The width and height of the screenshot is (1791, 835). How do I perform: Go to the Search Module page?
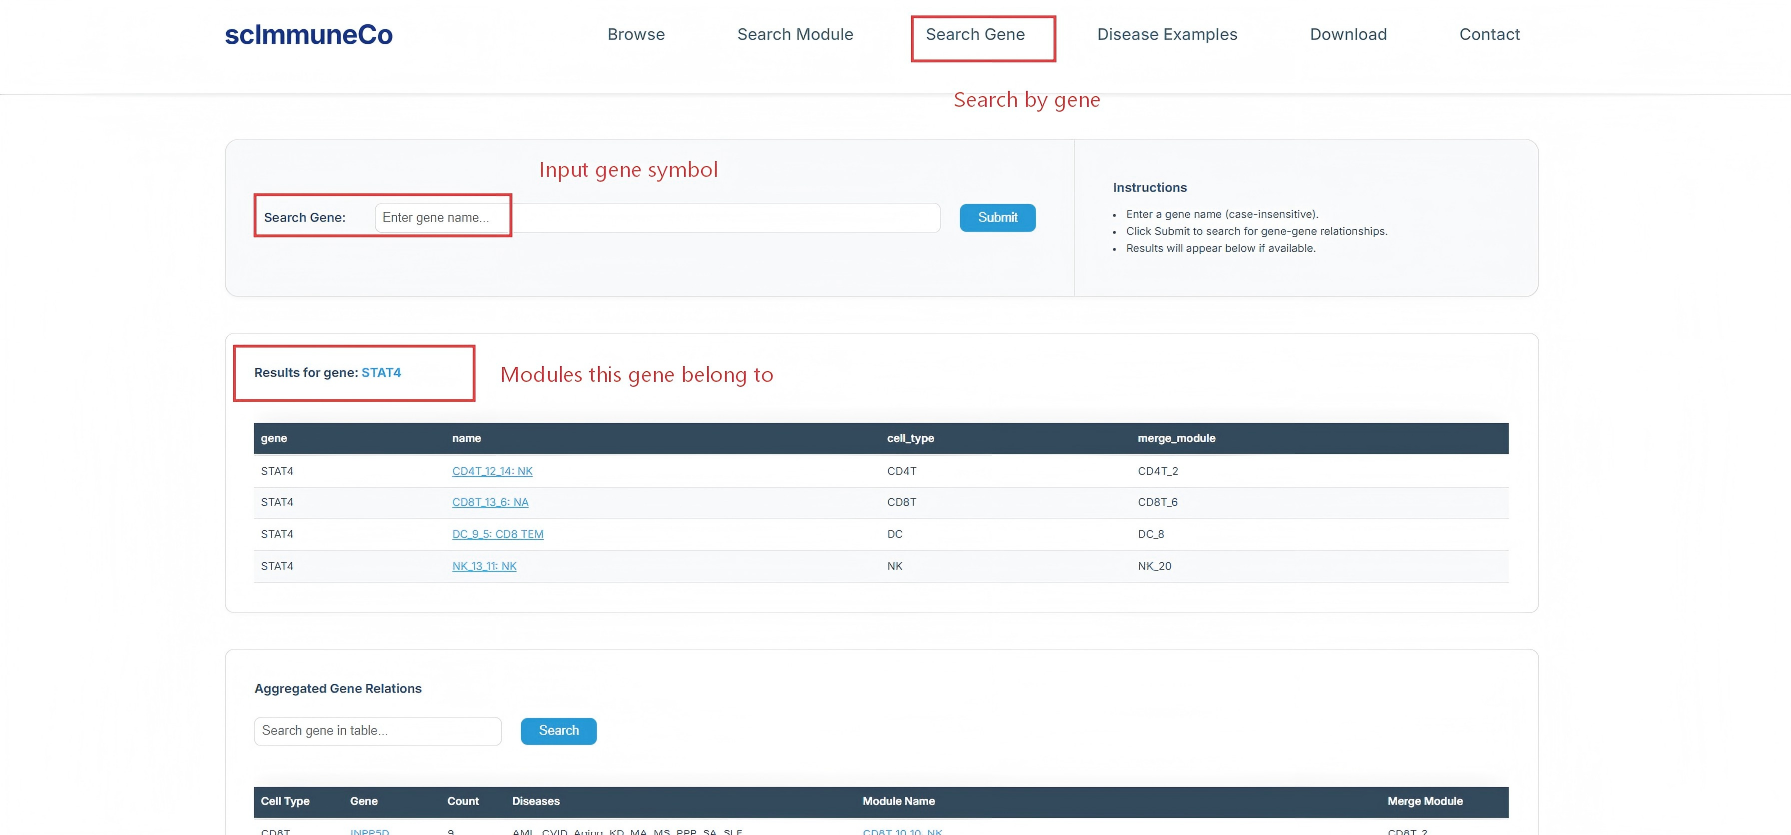[x=795, y=35]
